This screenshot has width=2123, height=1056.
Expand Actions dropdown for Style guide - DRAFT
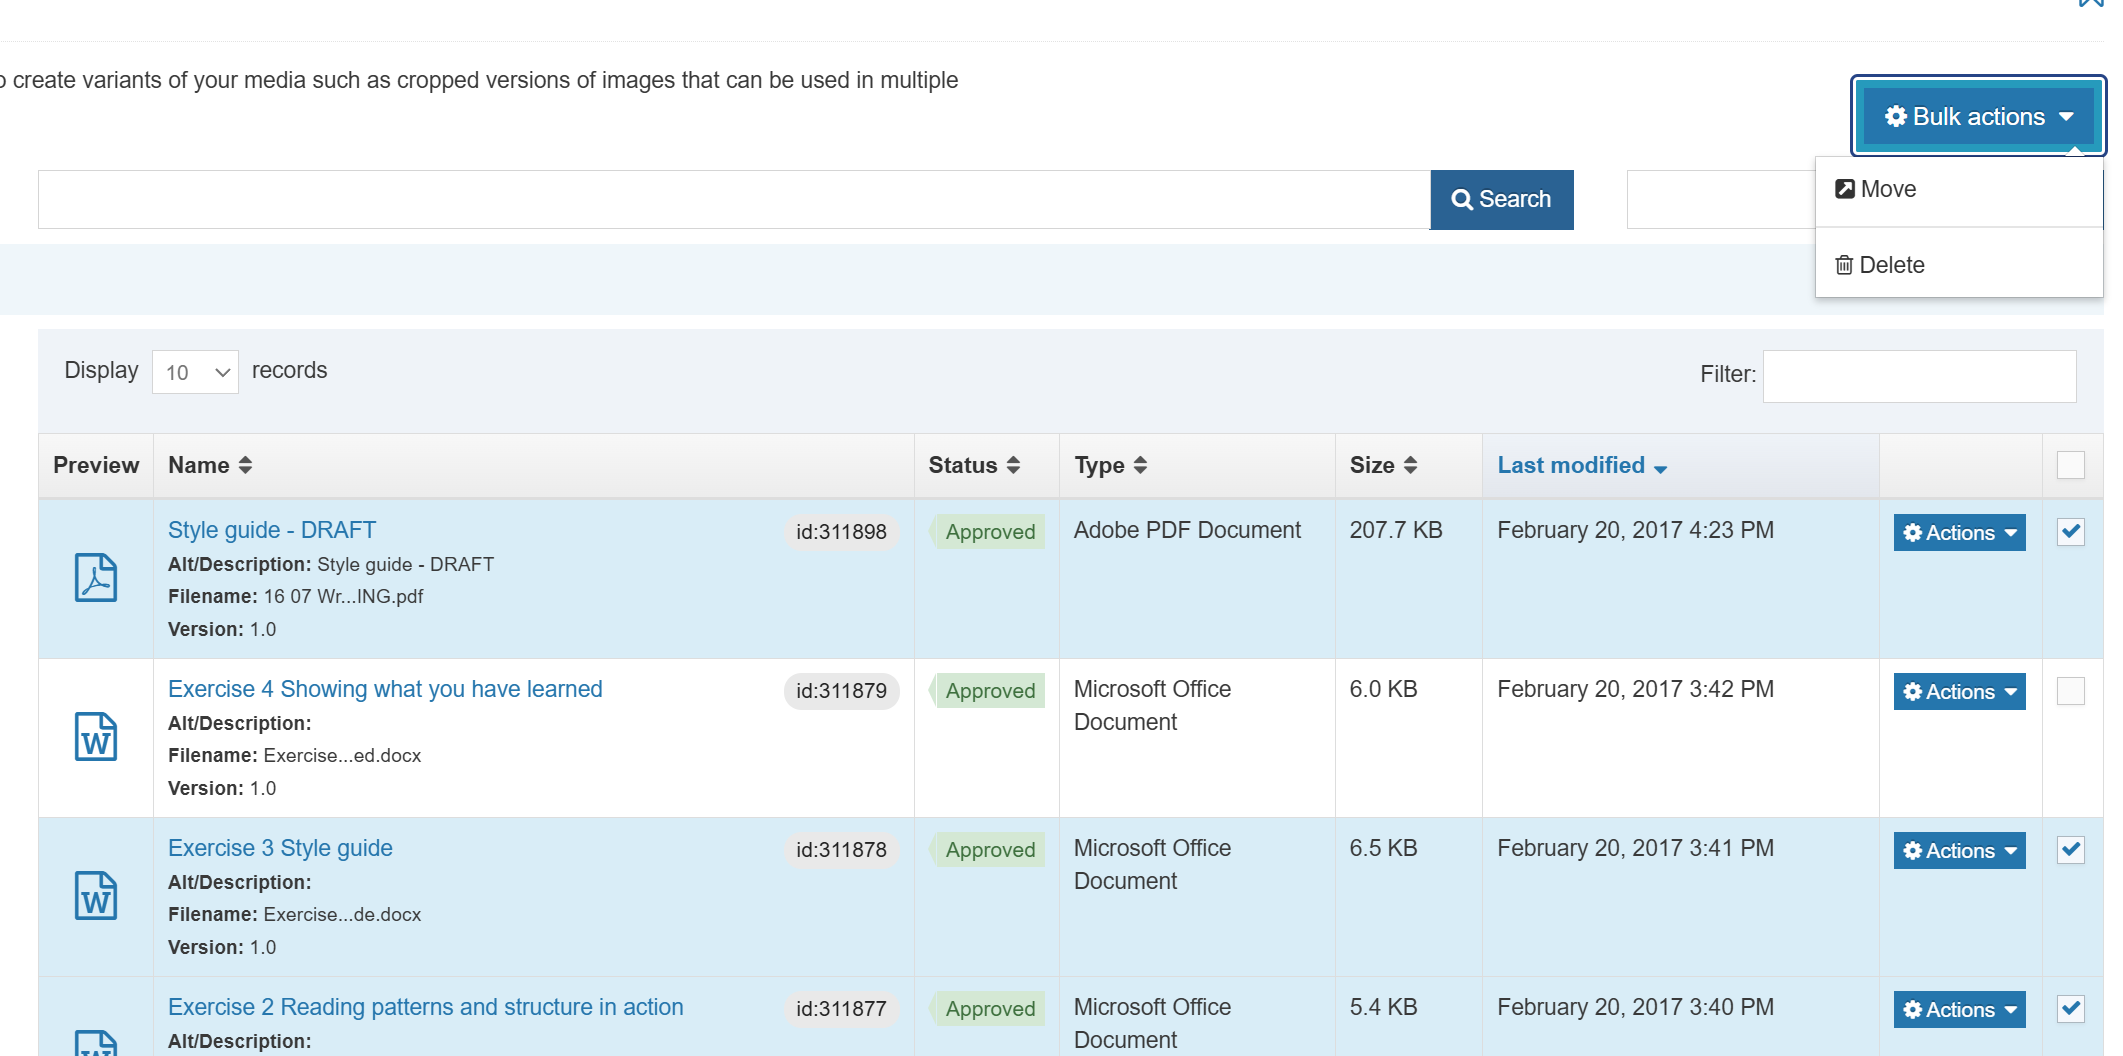point(1959,533)
